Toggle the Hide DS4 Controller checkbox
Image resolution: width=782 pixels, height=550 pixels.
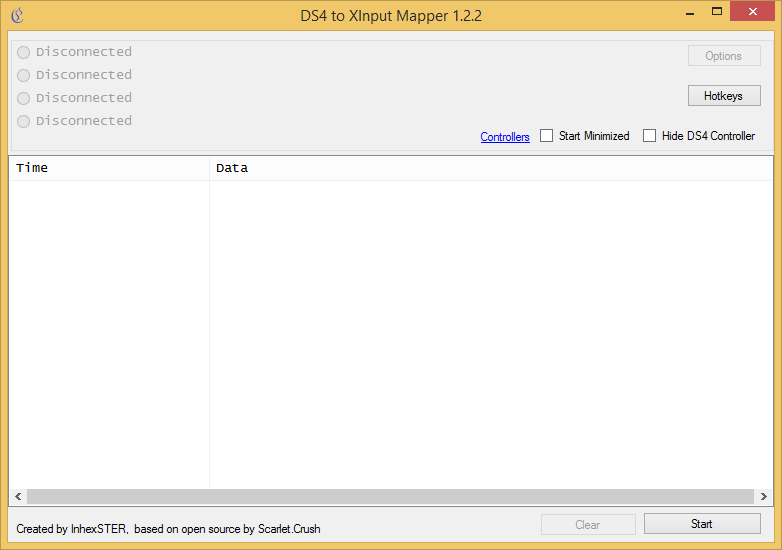coord(649,136)
